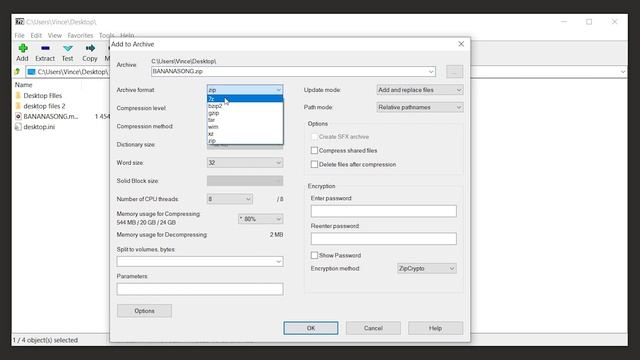This screenshot has height=360, width=640.
Task: Click the Extract toolbar icon
Action: click(x=45, y=53)
